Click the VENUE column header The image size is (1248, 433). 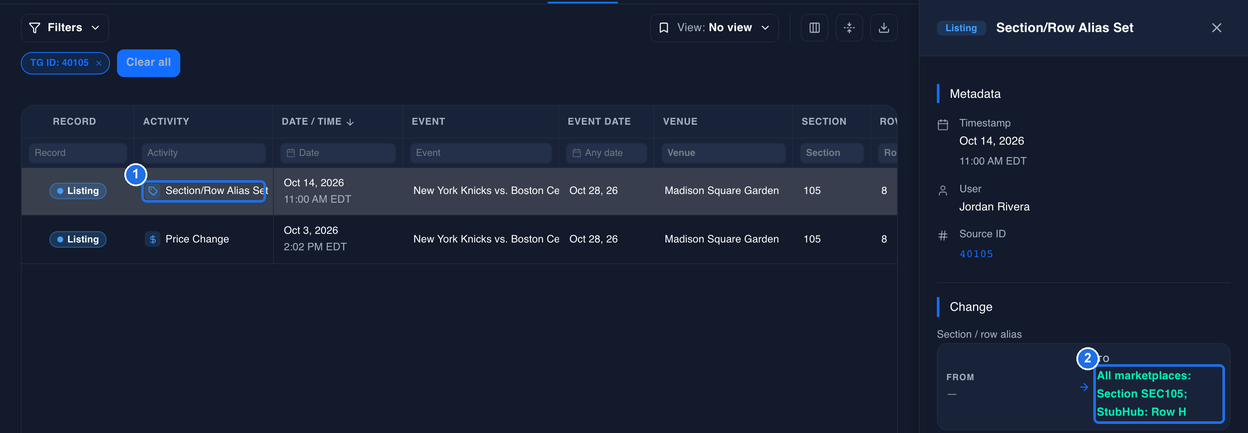tap(680, 122)
